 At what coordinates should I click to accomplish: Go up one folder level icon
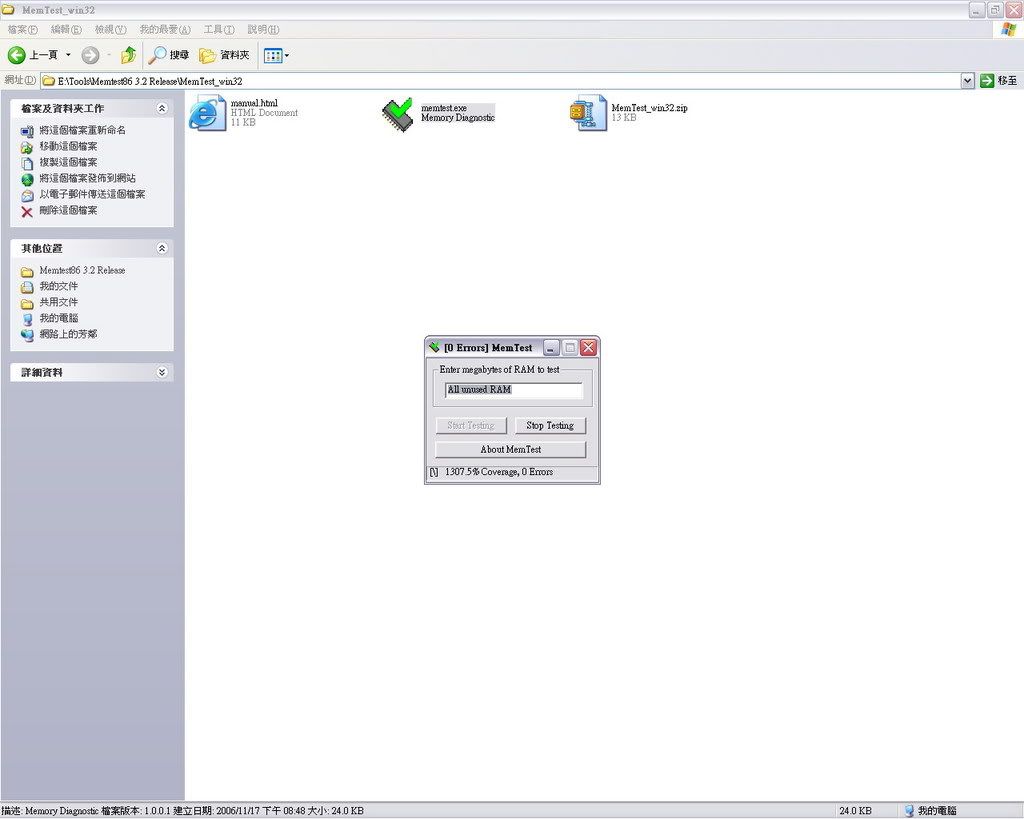click(129, 56)
